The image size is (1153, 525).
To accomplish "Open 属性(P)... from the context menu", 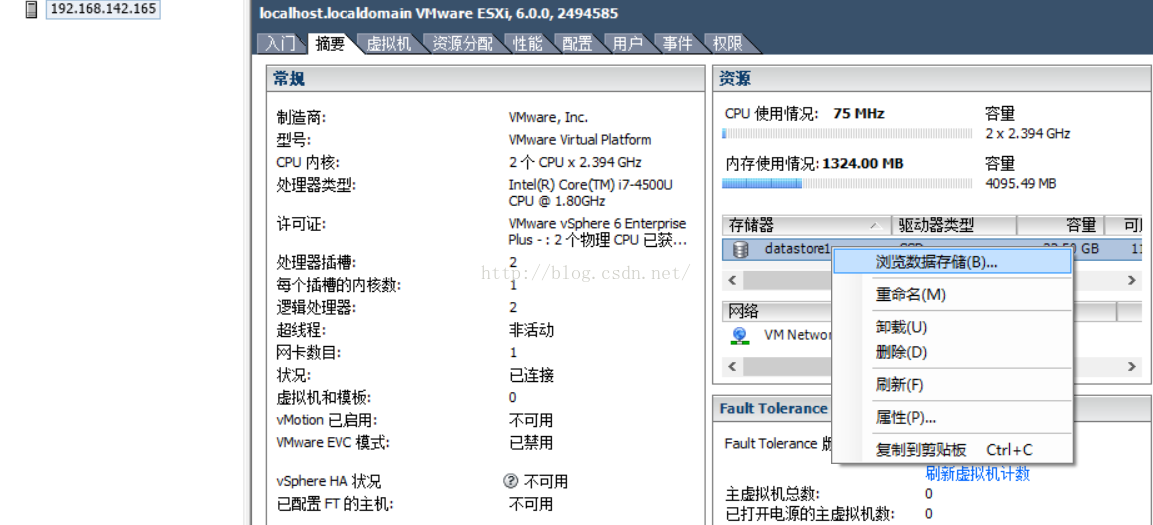I will pos(905,417).
